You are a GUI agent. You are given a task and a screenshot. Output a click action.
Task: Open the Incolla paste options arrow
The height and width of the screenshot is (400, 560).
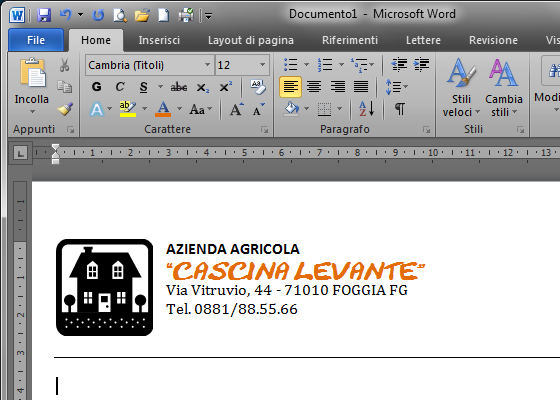32,111
